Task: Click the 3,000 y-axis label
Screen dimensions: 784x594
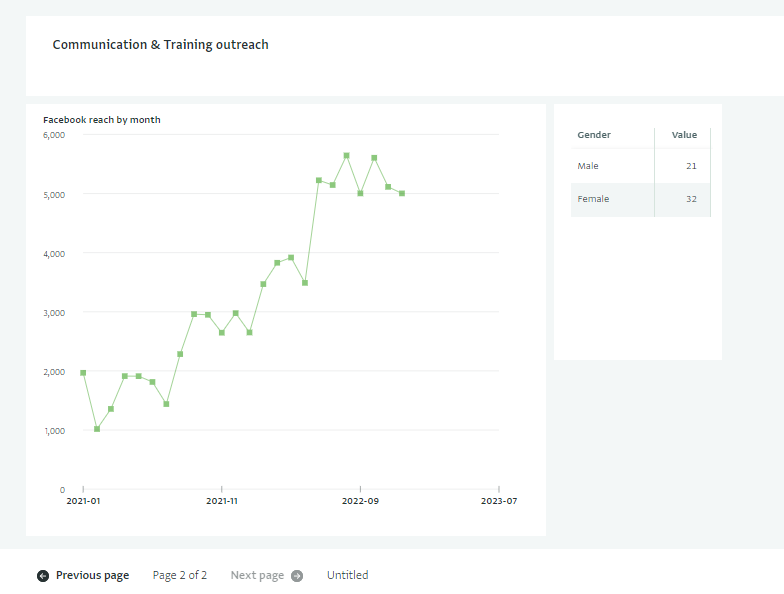Action: tap(54, 313)
